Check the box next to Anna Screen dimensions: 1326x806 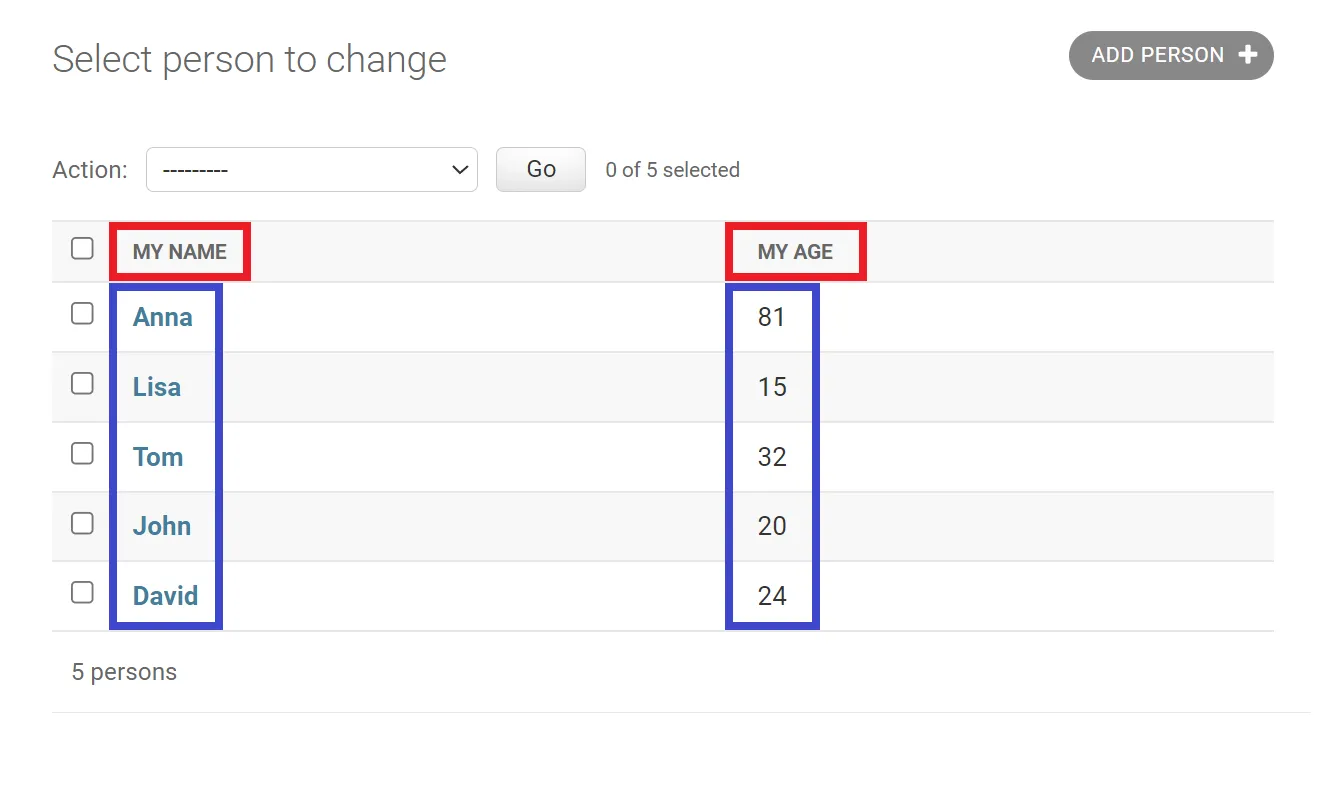pos(82,314)
